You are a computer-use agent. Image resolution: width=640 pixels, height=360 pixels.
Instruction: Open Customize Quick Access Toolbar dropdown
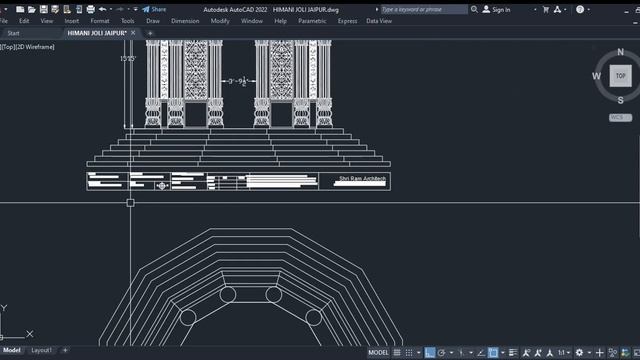(x=136, y=9)
